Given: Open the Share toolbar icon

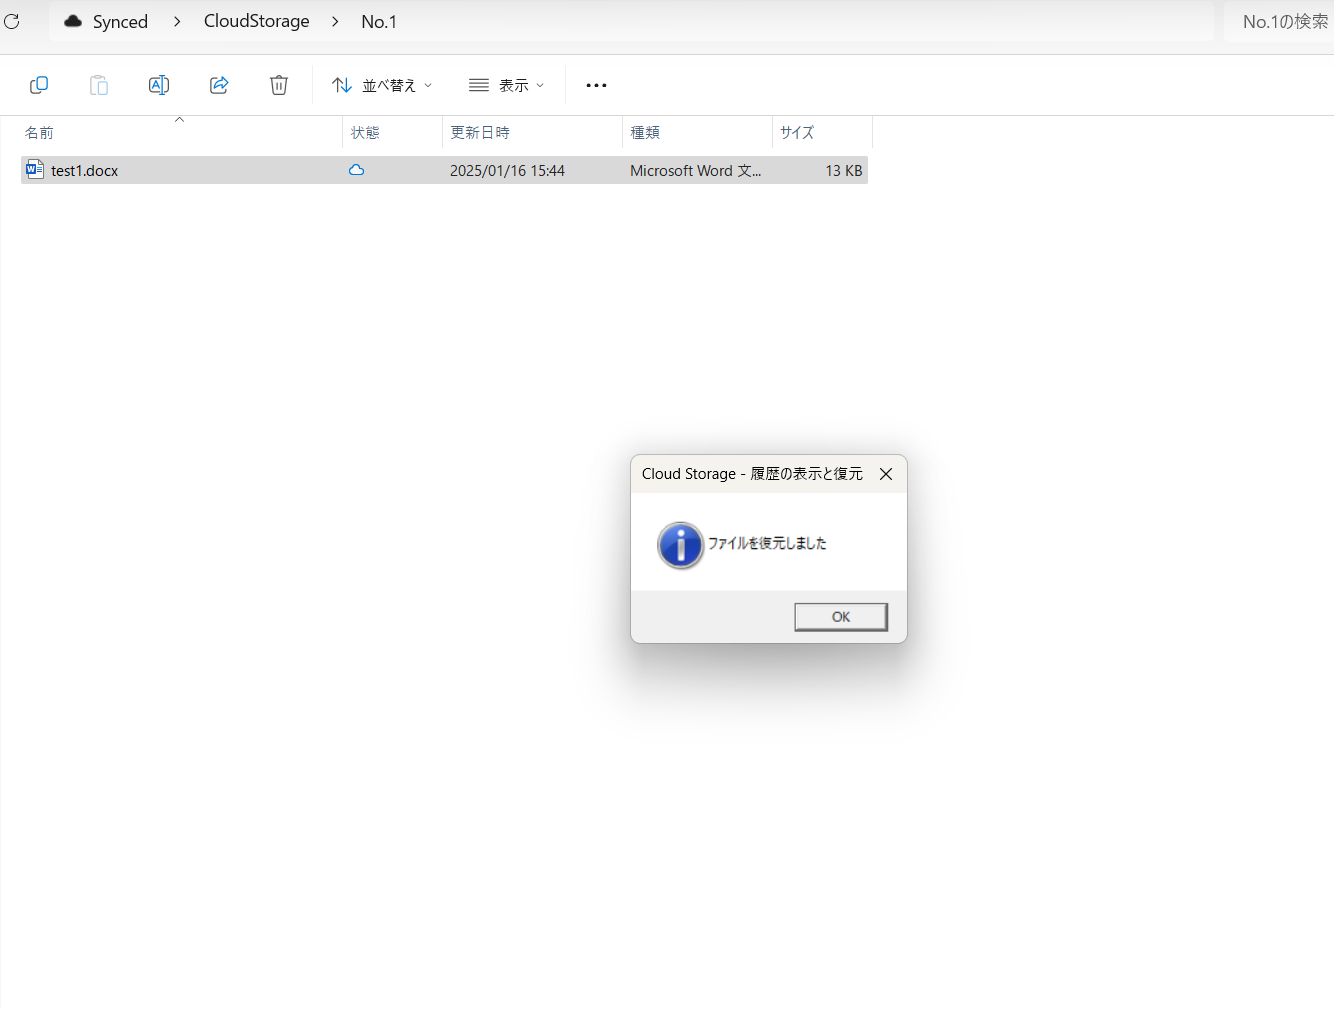Looking at the screenshot, I should point(219,85).
